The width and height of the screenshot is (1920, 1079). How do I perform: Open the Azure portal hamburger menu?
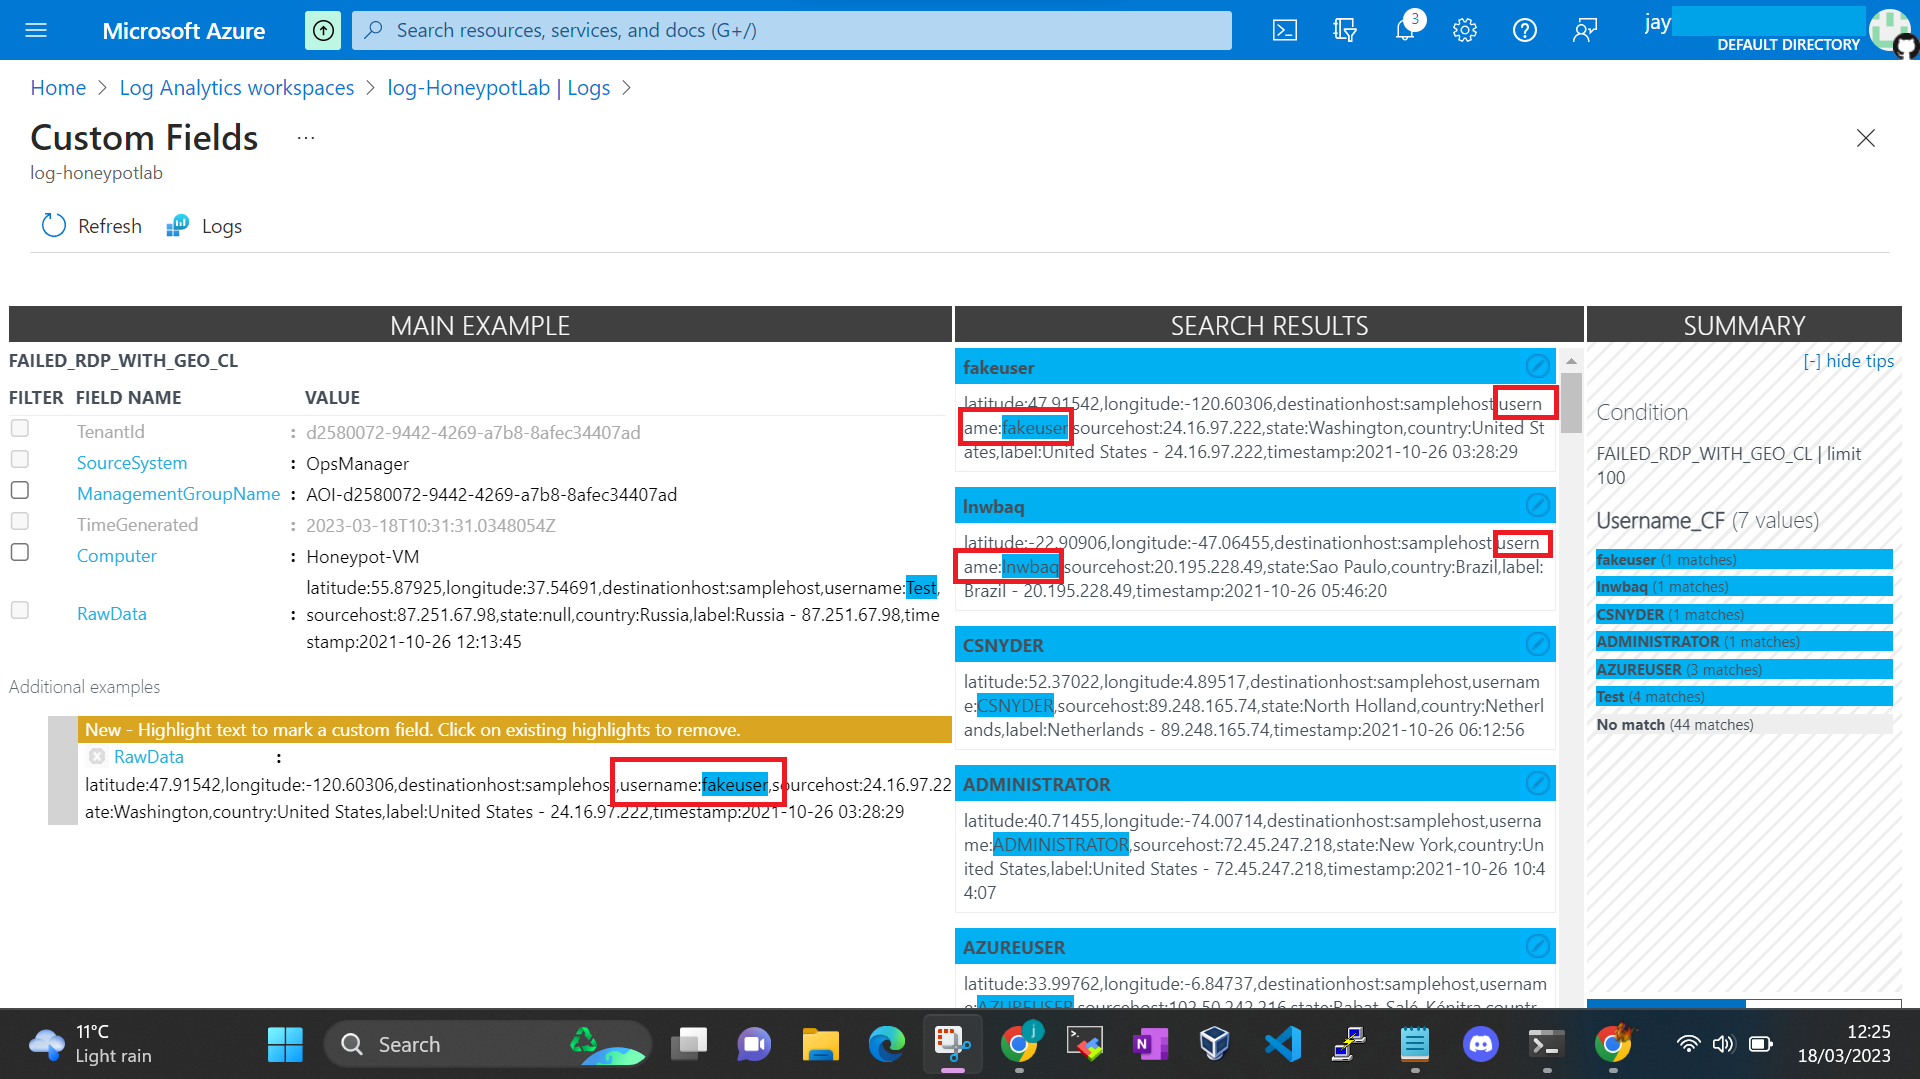pos(36,30)
